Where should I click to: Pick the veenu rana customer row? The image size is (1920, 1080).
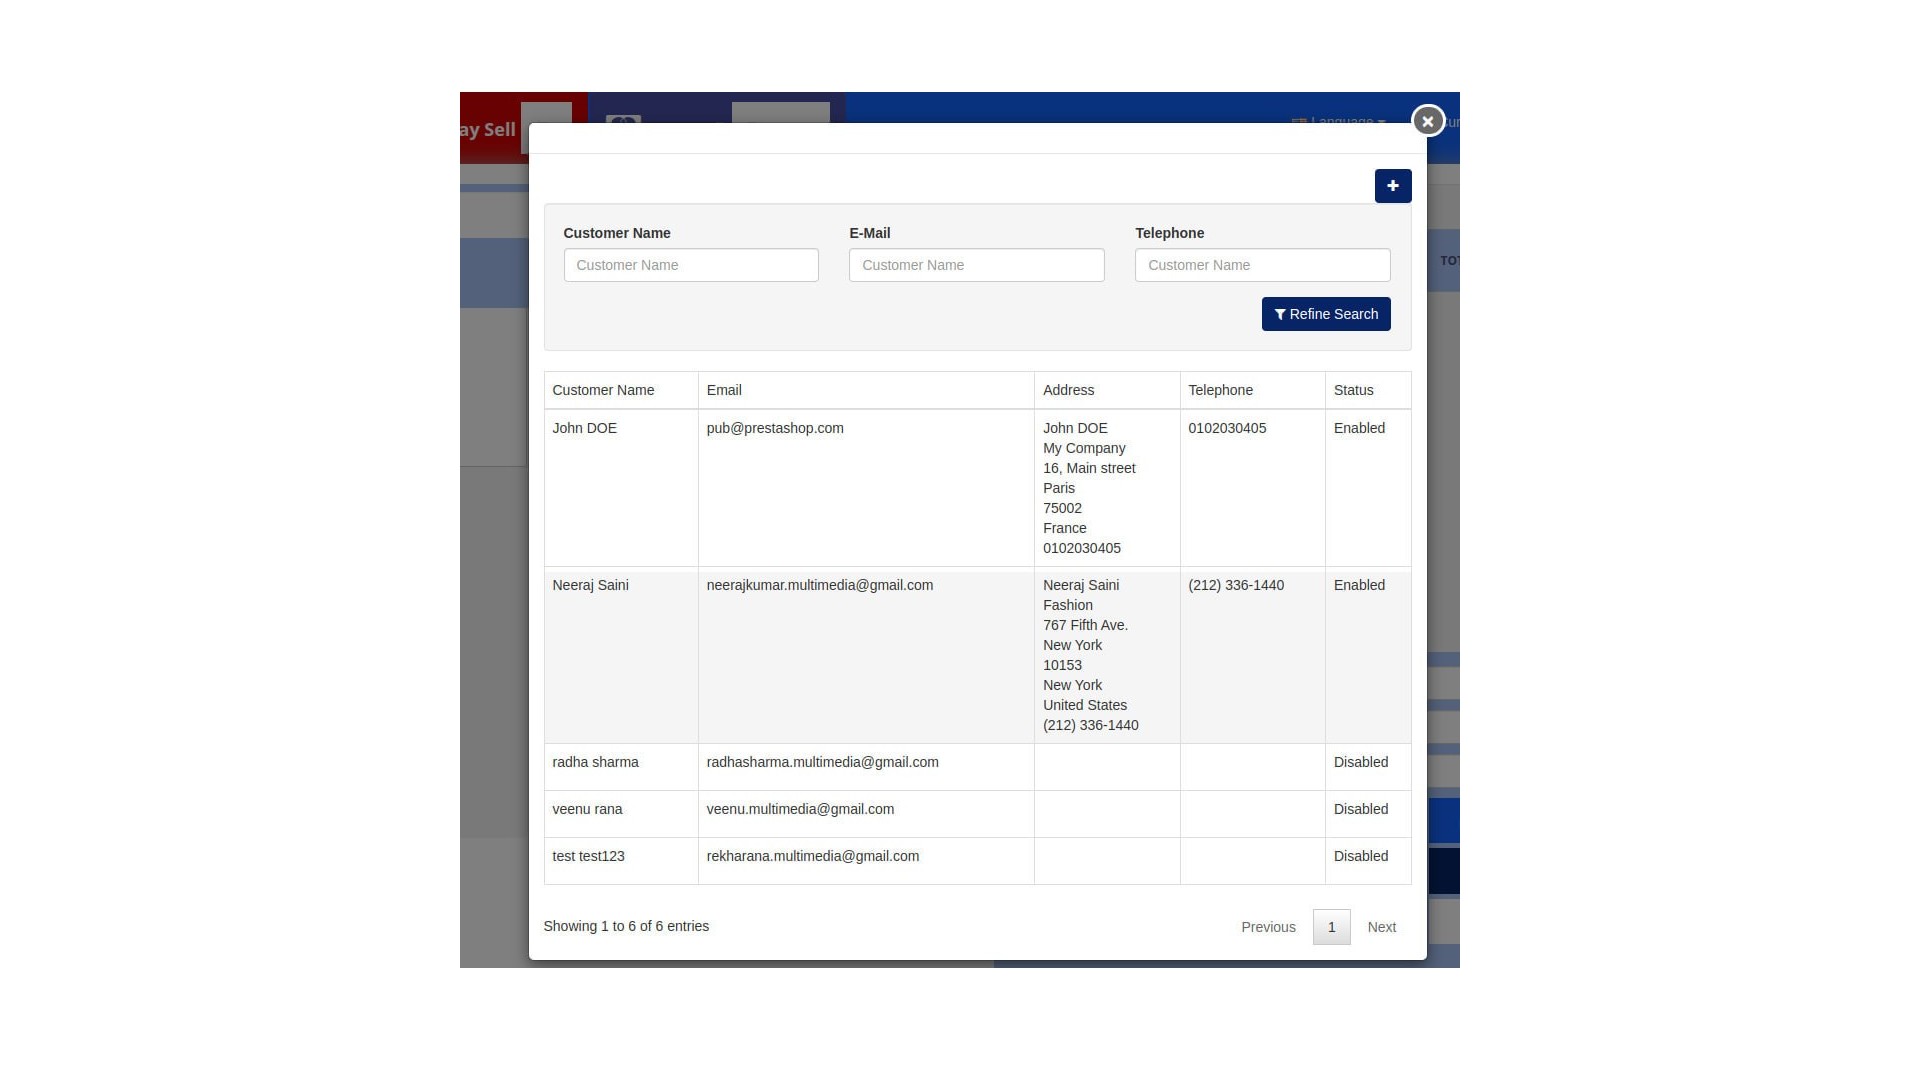point(587,809)
